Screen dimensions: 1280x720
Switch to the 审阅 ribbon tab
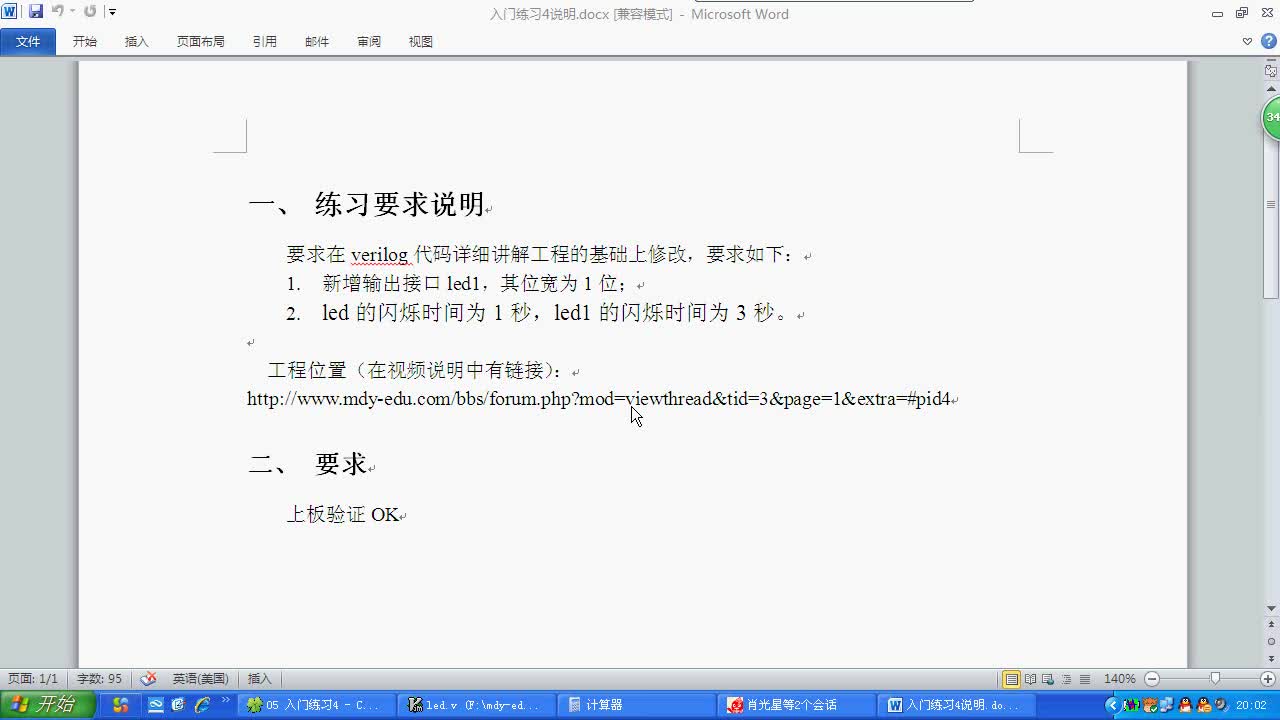coord(369,41)
